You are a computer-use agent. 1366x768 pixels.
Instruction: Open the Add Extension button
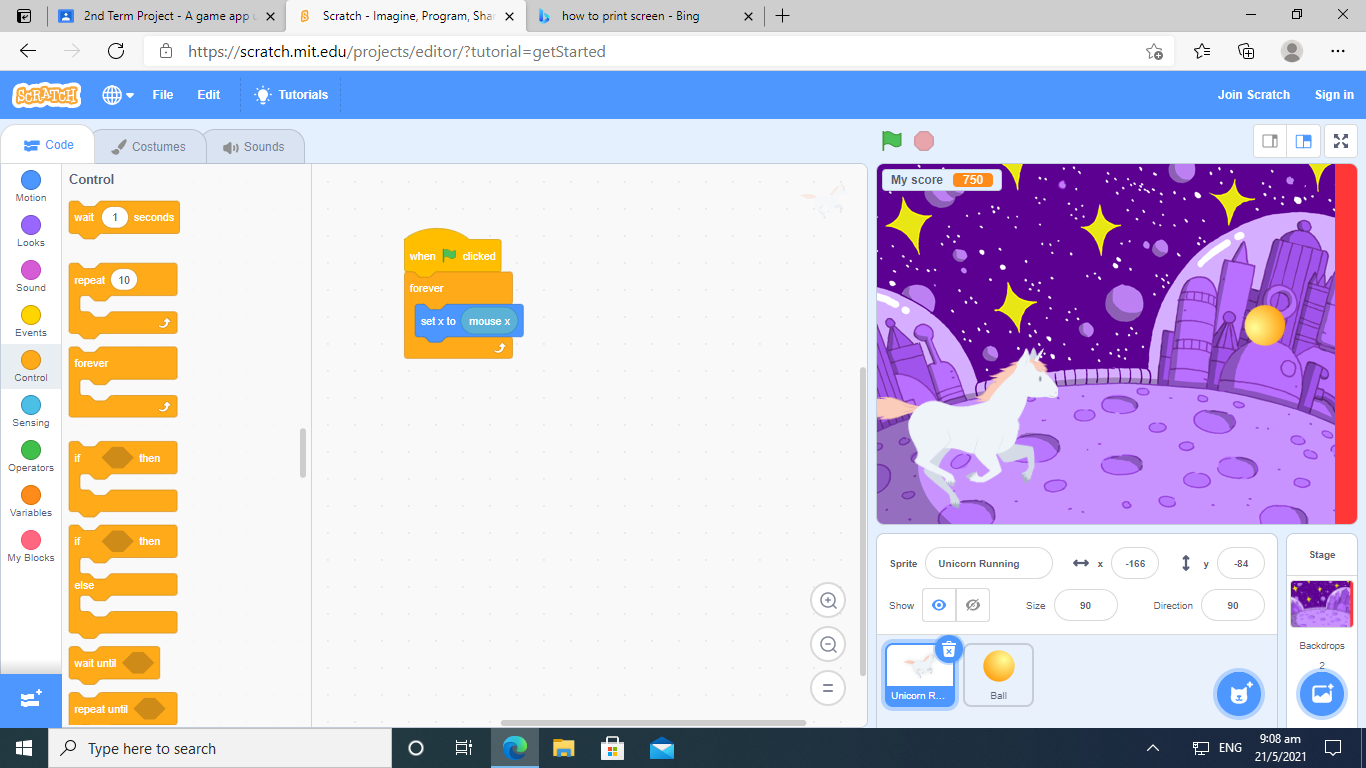point(30,699)
